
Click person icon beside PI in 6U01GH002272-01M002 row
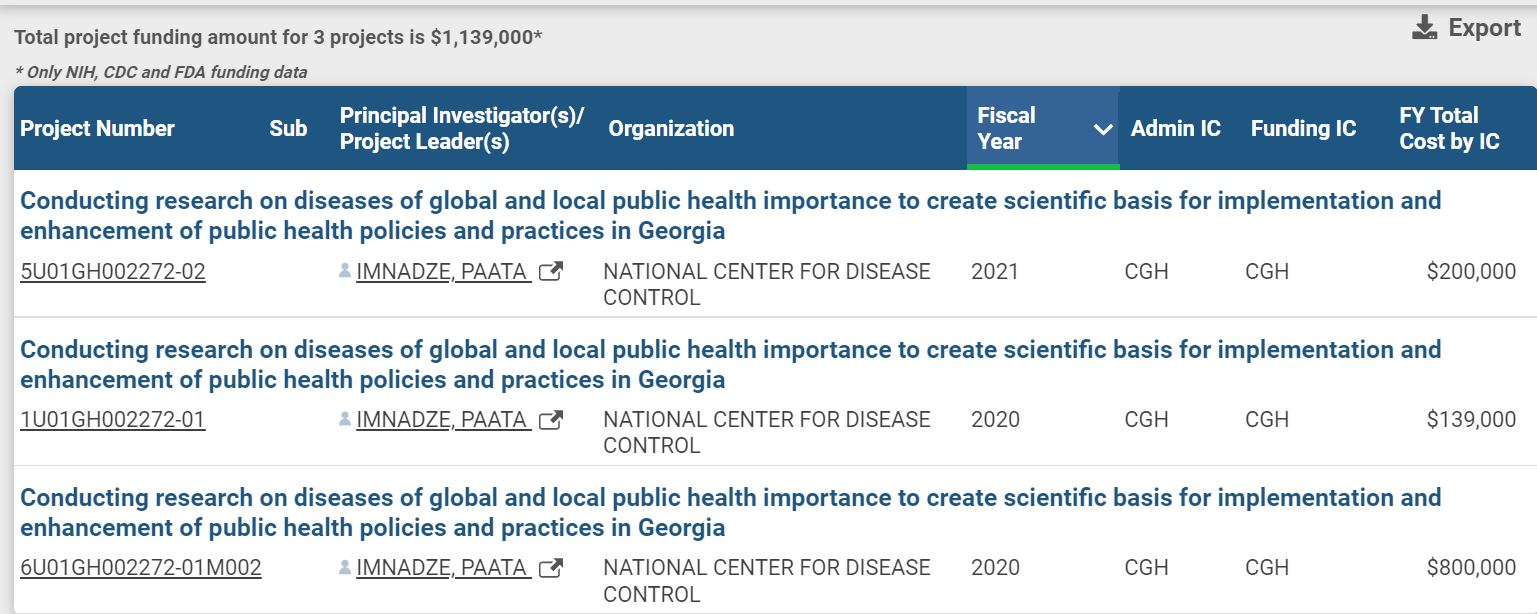(345, 568)
